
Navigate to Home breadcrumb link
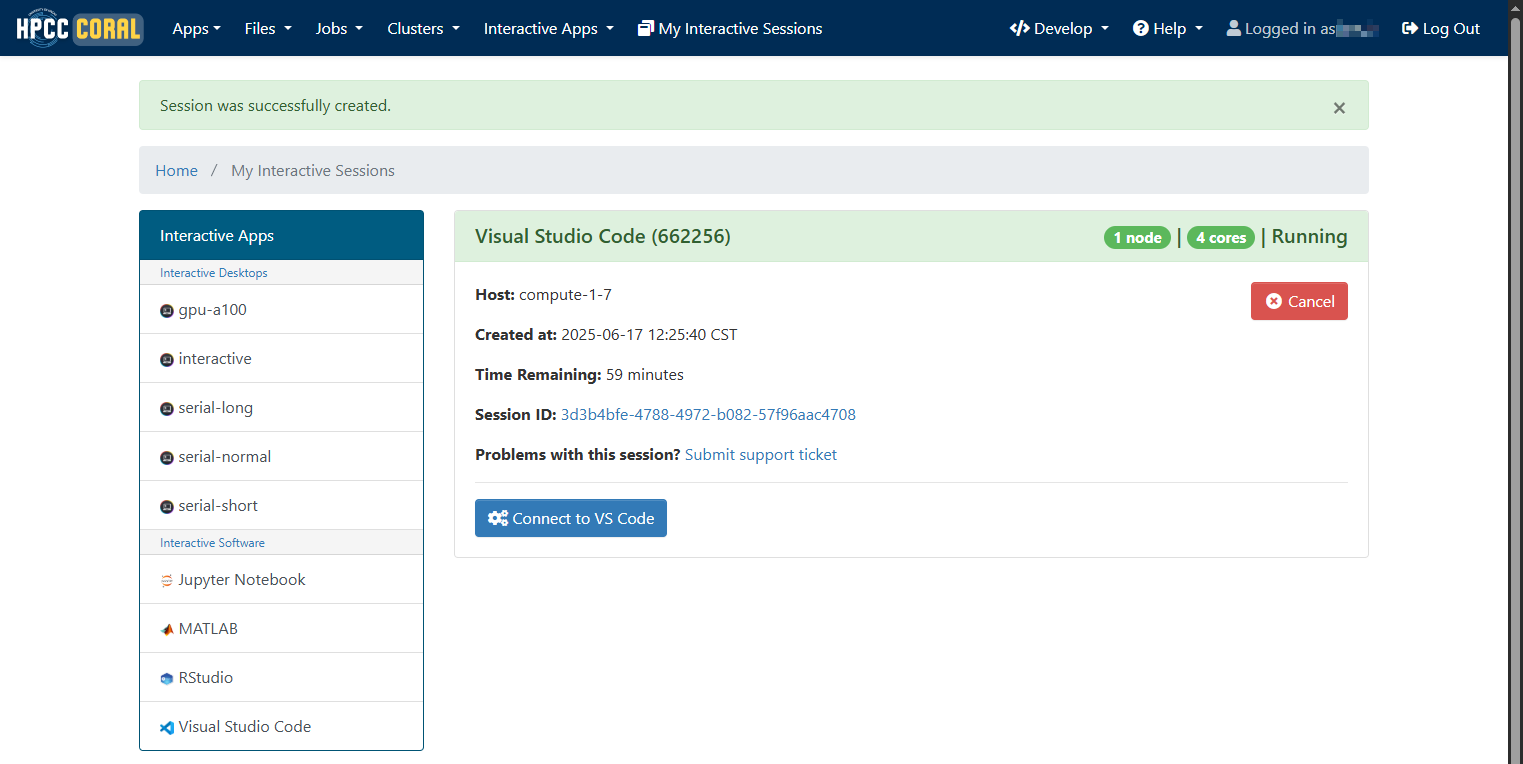click(176, 171)
